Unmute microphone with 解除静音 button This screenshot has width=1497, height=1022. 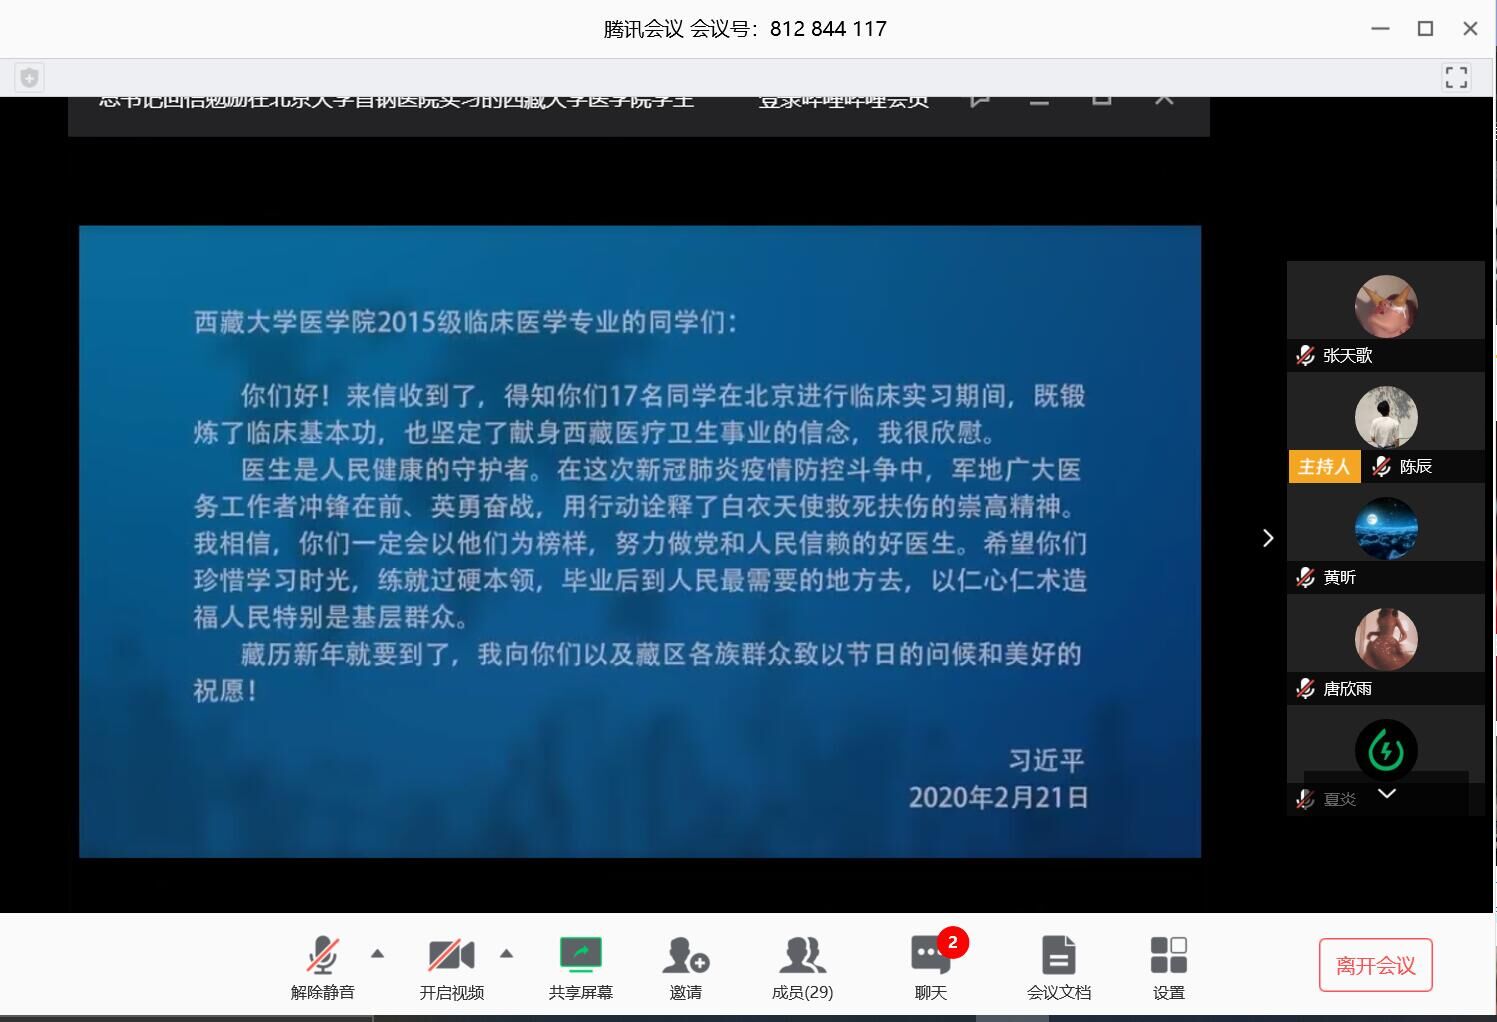[322, 966]
